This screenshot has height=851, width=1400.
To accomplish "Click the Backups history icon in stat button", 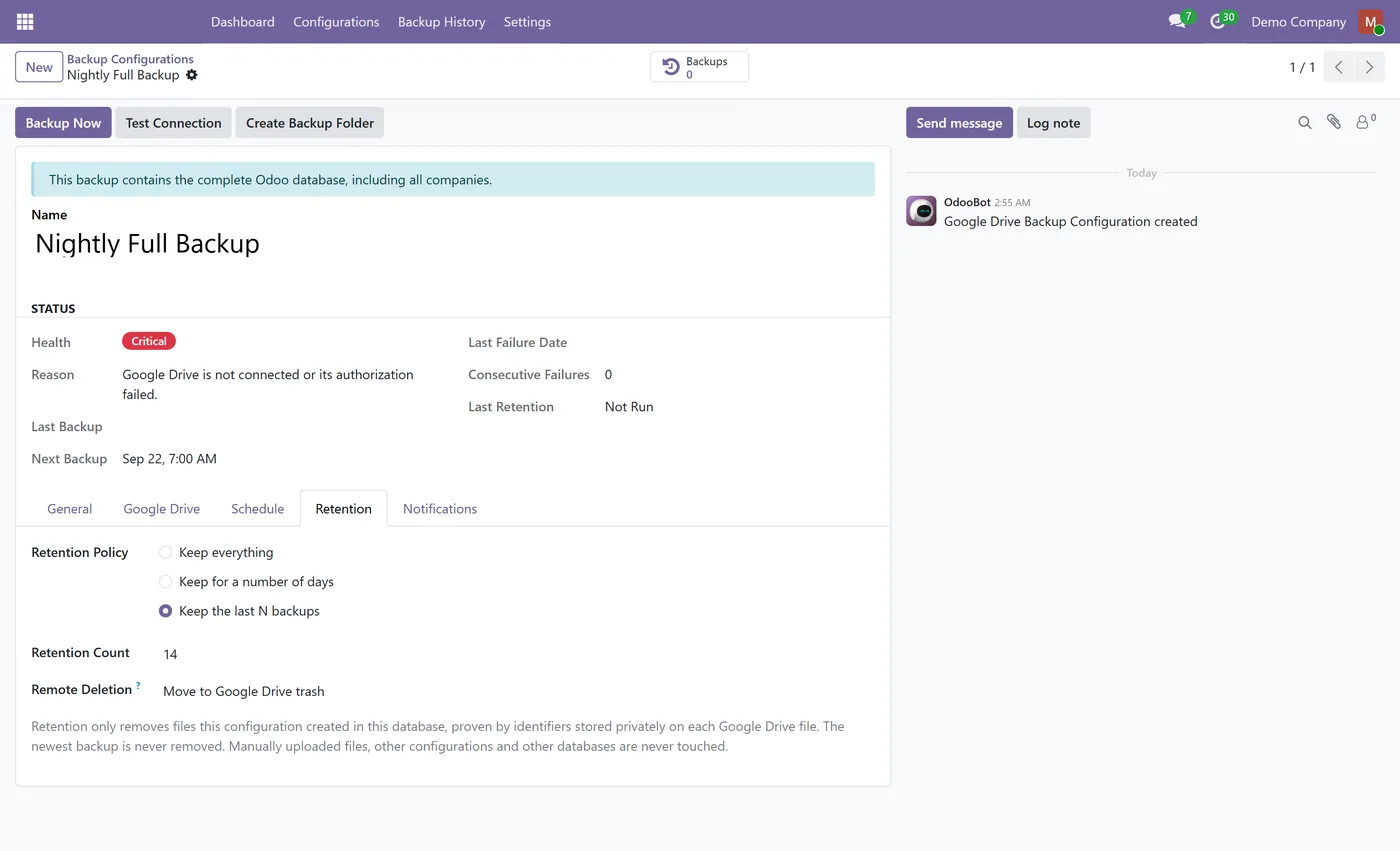I will (672, 67).
